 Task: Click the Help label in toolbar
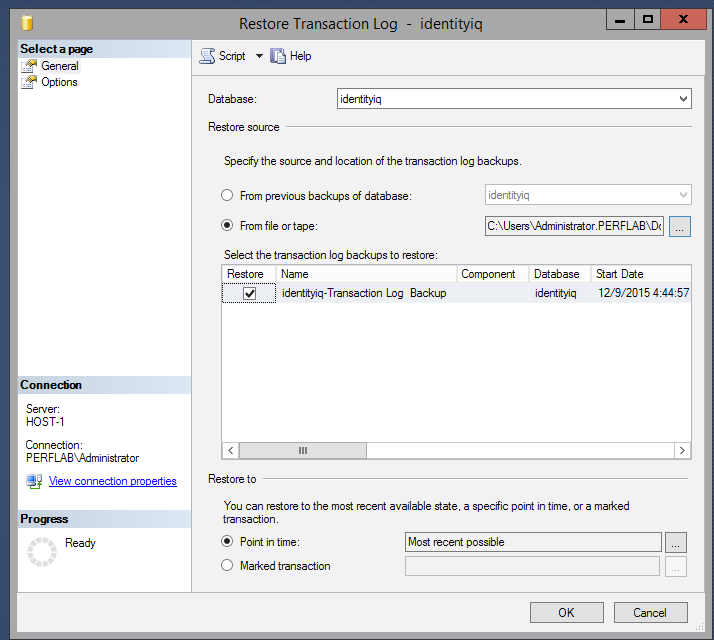click(301, 56)
